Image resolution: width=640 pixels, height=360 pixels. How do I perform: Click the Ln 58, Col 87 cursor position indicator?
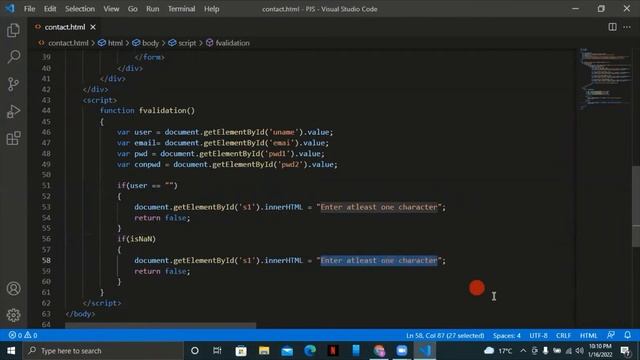(x=445, y=335)
